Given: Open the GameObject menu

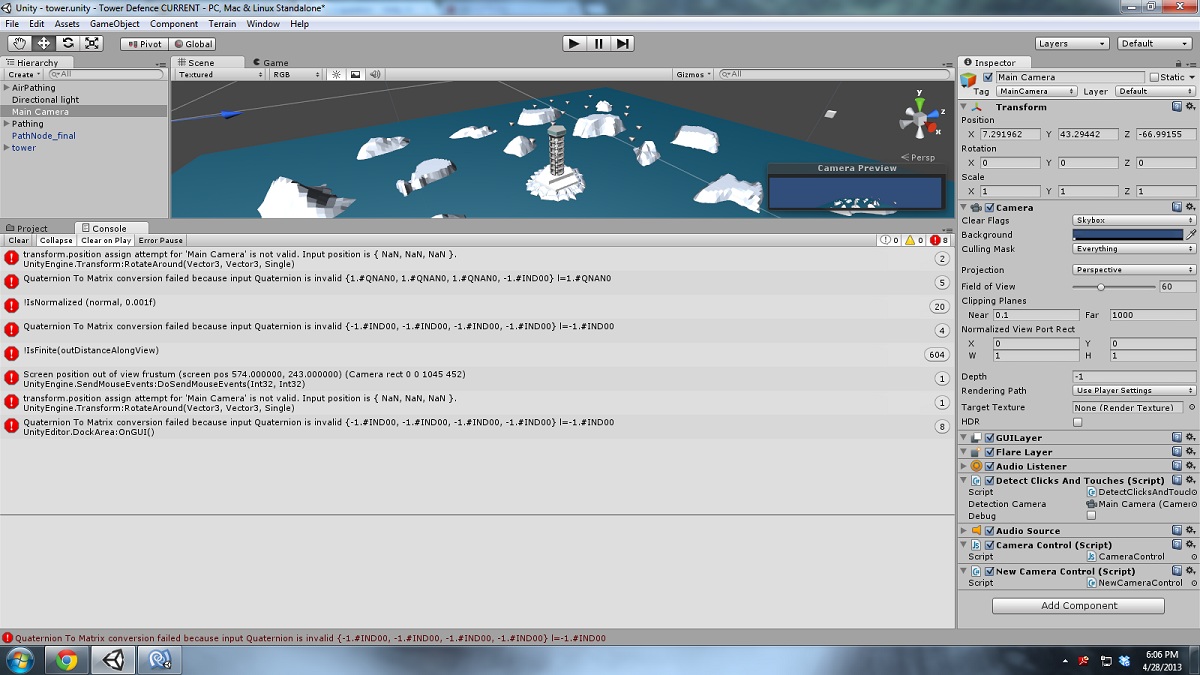Looking at the screenshot, I should point(115,23).
